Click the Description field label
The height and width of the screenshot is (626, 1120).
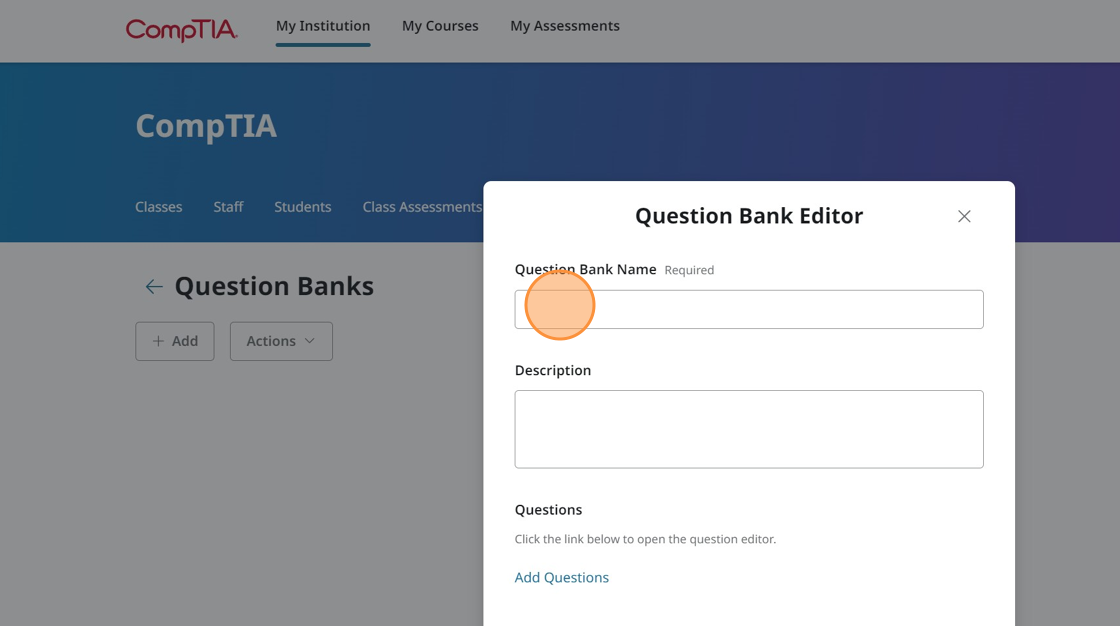click(553, 370)
